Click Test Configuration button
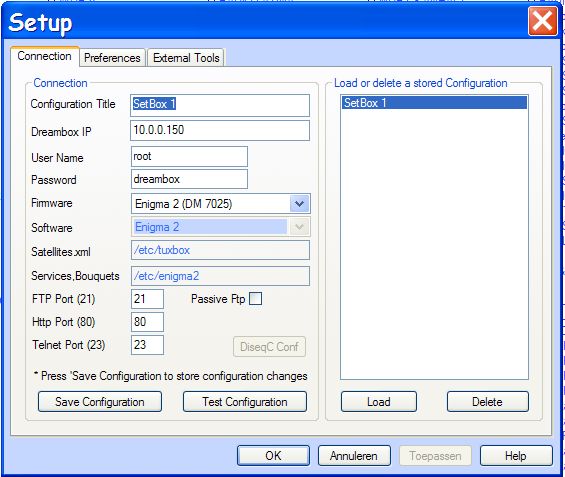The width and height of the screenshot is (565, 477). coord(245,402)
